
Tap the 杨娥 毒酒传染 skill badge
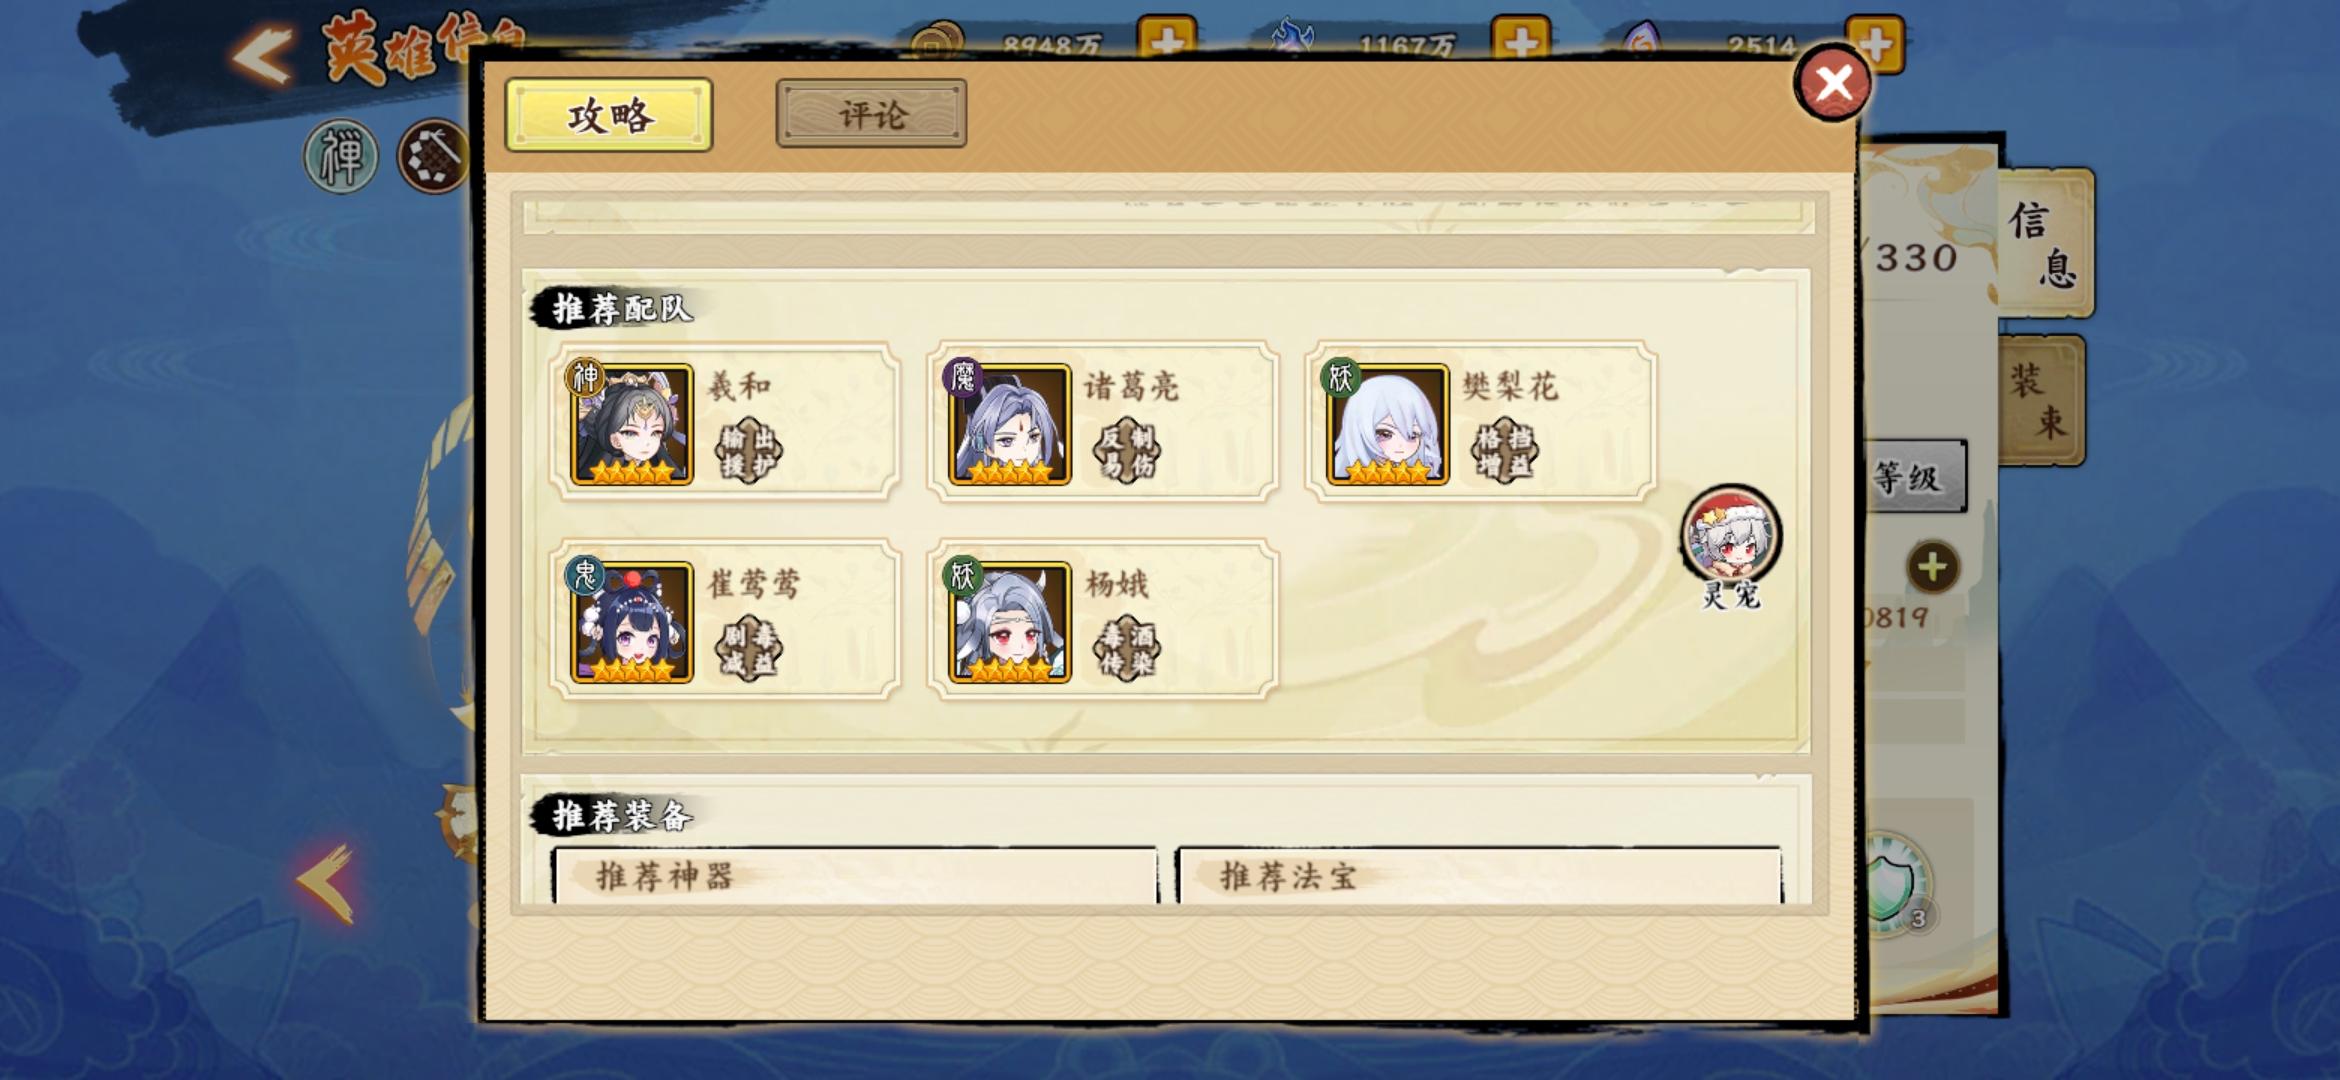click(1127, 649)
